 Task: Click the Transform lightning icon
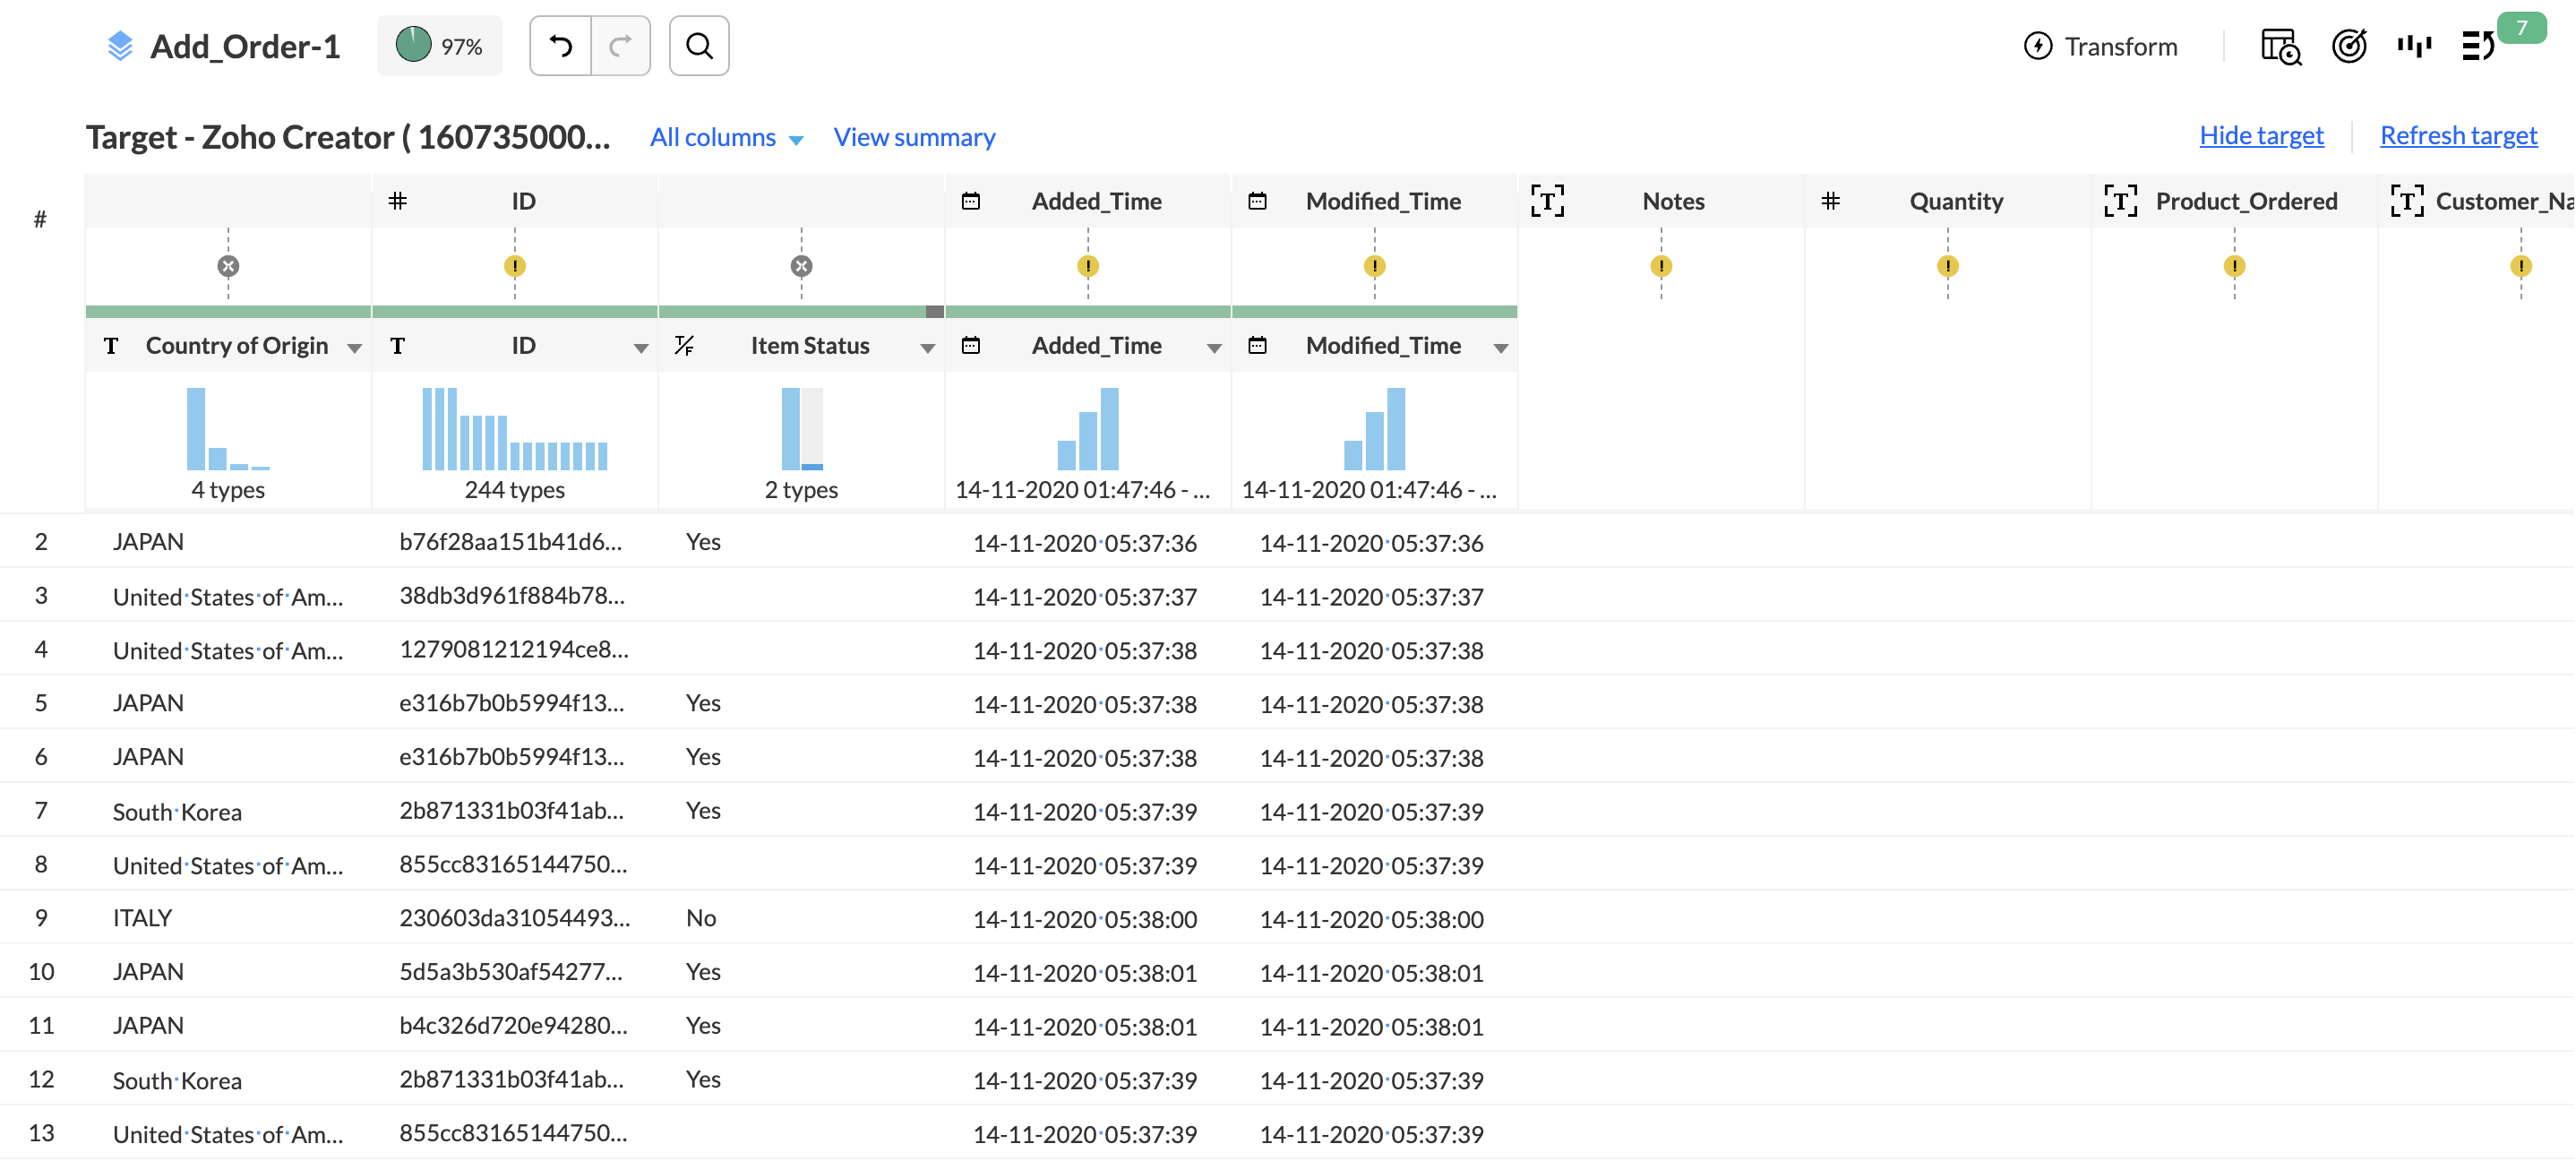click(x=2038, y=46)
